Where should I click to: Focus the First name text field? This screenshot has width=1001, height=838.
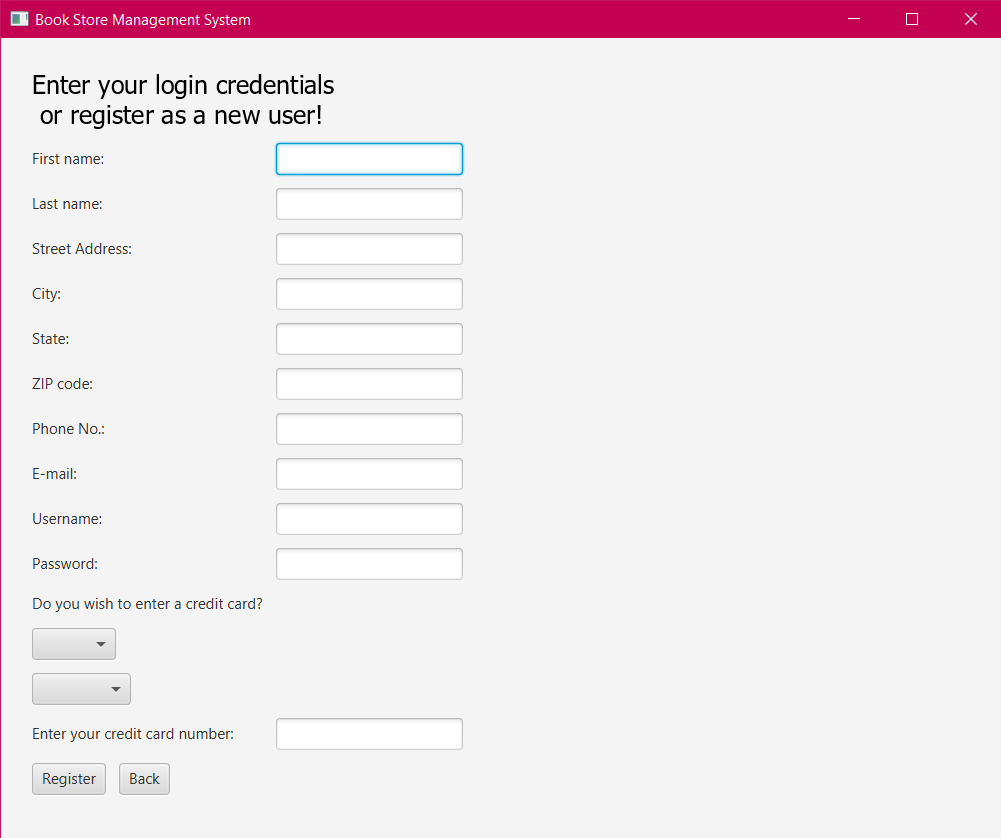pos(370,159)
